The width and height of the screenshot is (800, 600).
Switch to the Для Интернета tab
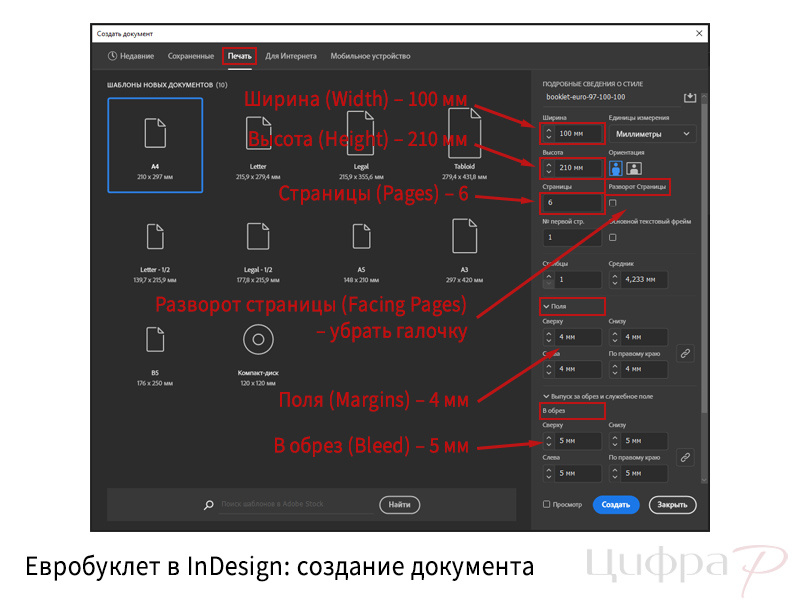290,57
